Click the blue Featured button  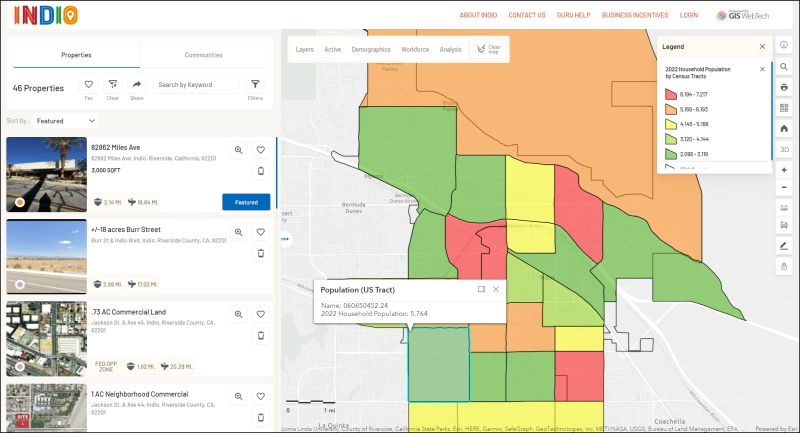[x=246, y=202]
